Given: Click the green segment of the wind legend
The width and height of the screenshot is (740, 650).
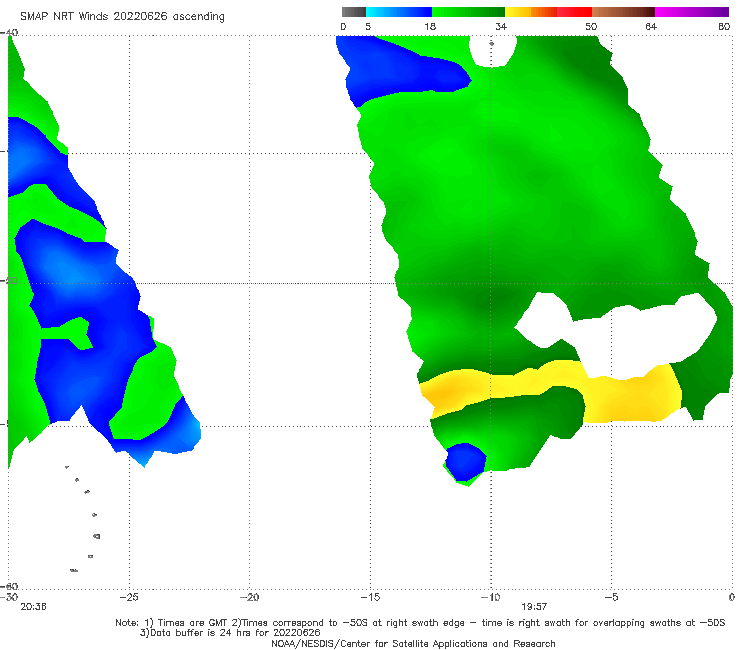Looking at the screenshot, I should point(468,12).
